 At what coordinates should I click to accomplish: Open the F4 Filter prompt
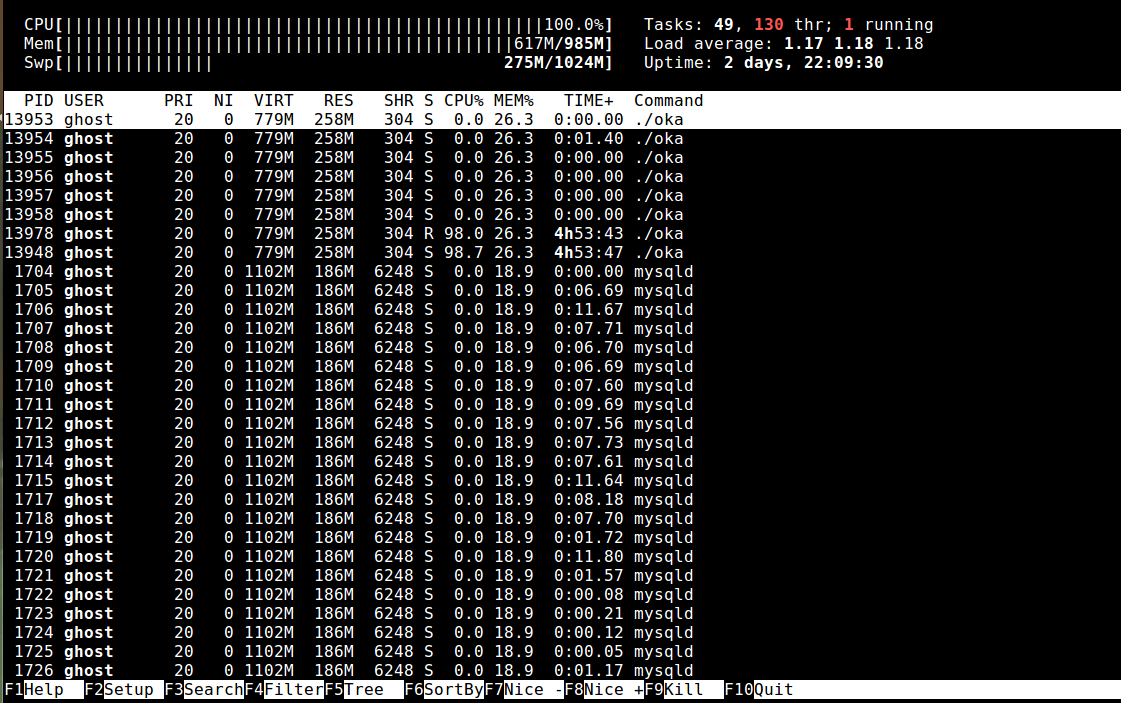(293, 690)
